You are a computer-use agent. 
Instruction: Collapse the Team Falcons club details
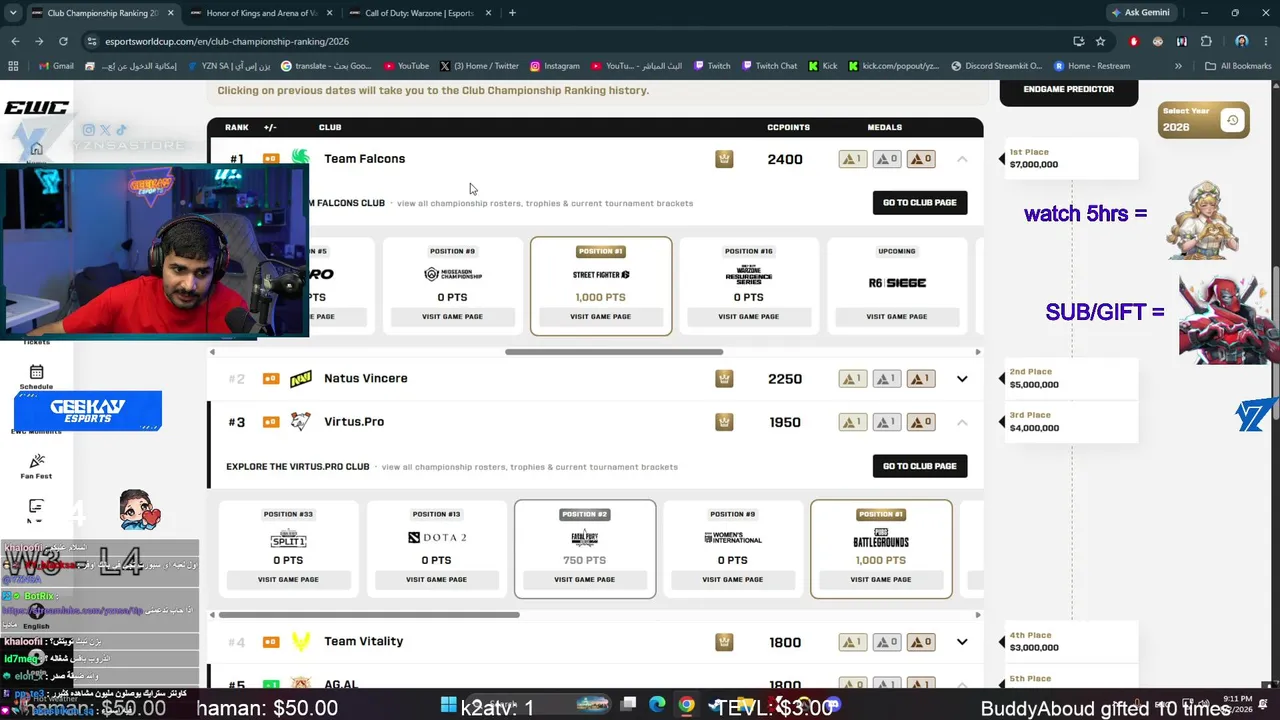pyautogui.click(x=962, y=159)
